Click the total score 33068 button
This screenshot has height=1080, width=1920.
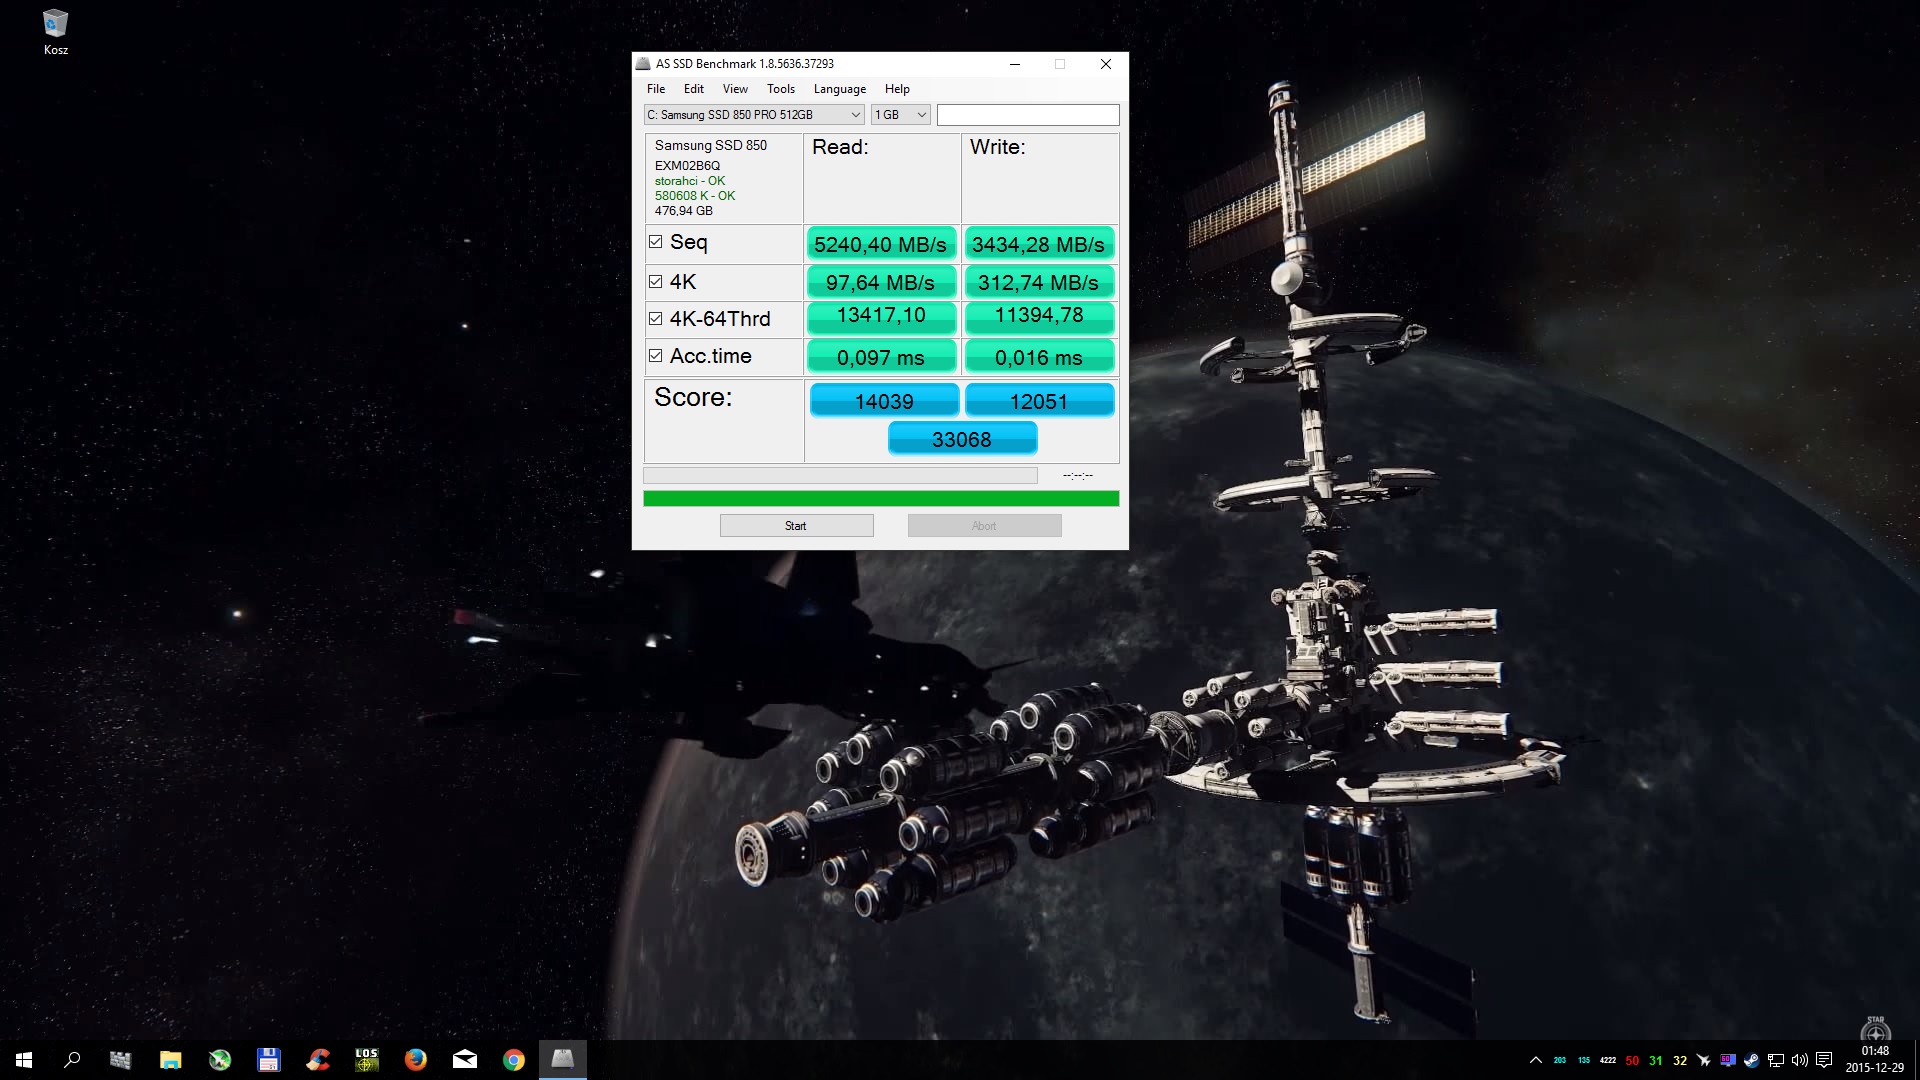point(963,439)
